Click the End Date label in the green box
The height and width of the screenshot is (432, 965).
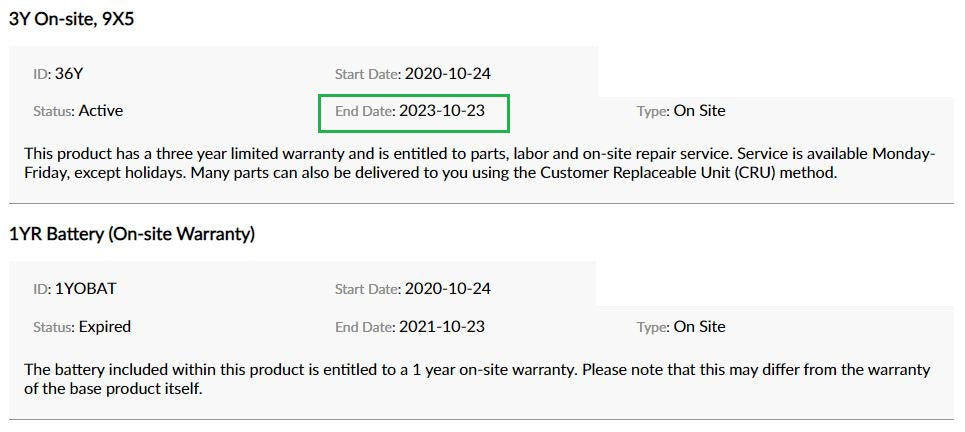[x=366, y=111]
